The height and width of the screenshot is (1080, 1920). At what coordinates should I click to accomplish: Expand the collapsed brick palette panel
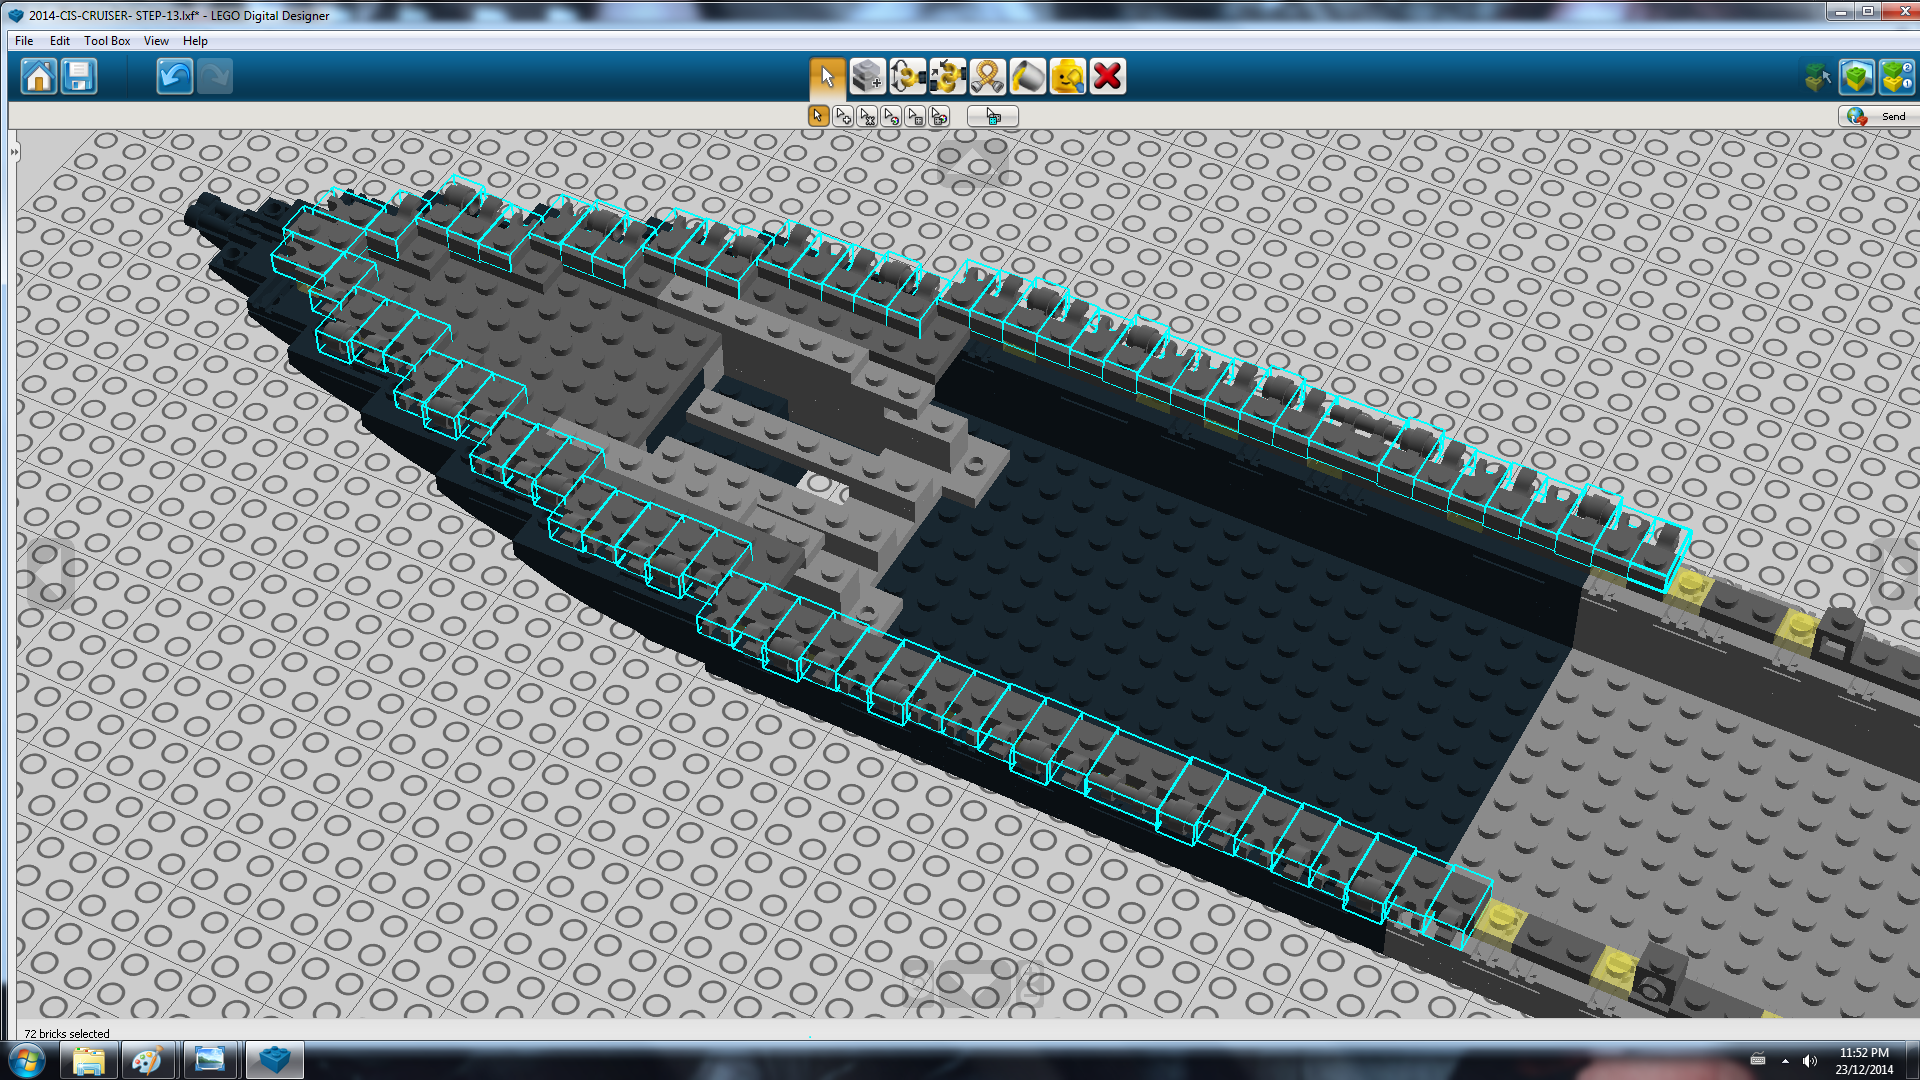coord(14,152)
